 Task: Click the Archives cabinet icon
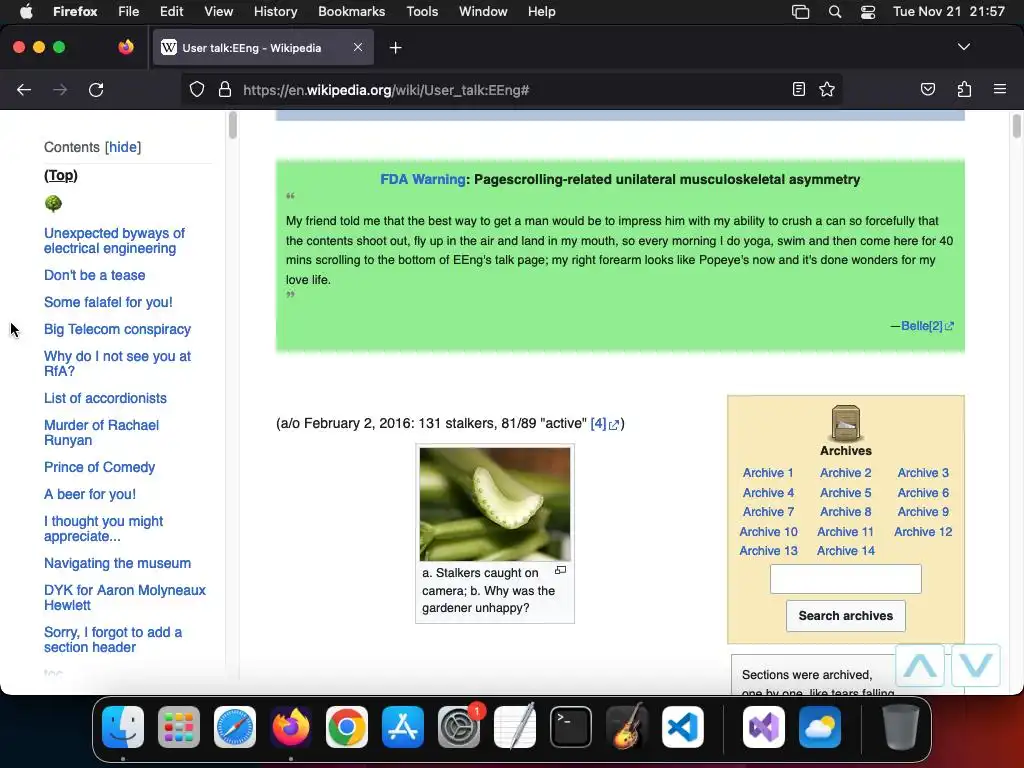pyautogui.click(x=846, y=423)
